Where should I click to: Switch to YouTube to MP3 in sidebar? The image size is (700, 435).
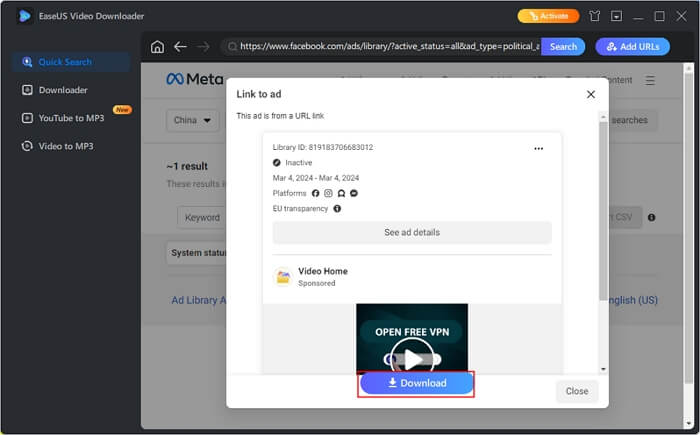(70, 118)
